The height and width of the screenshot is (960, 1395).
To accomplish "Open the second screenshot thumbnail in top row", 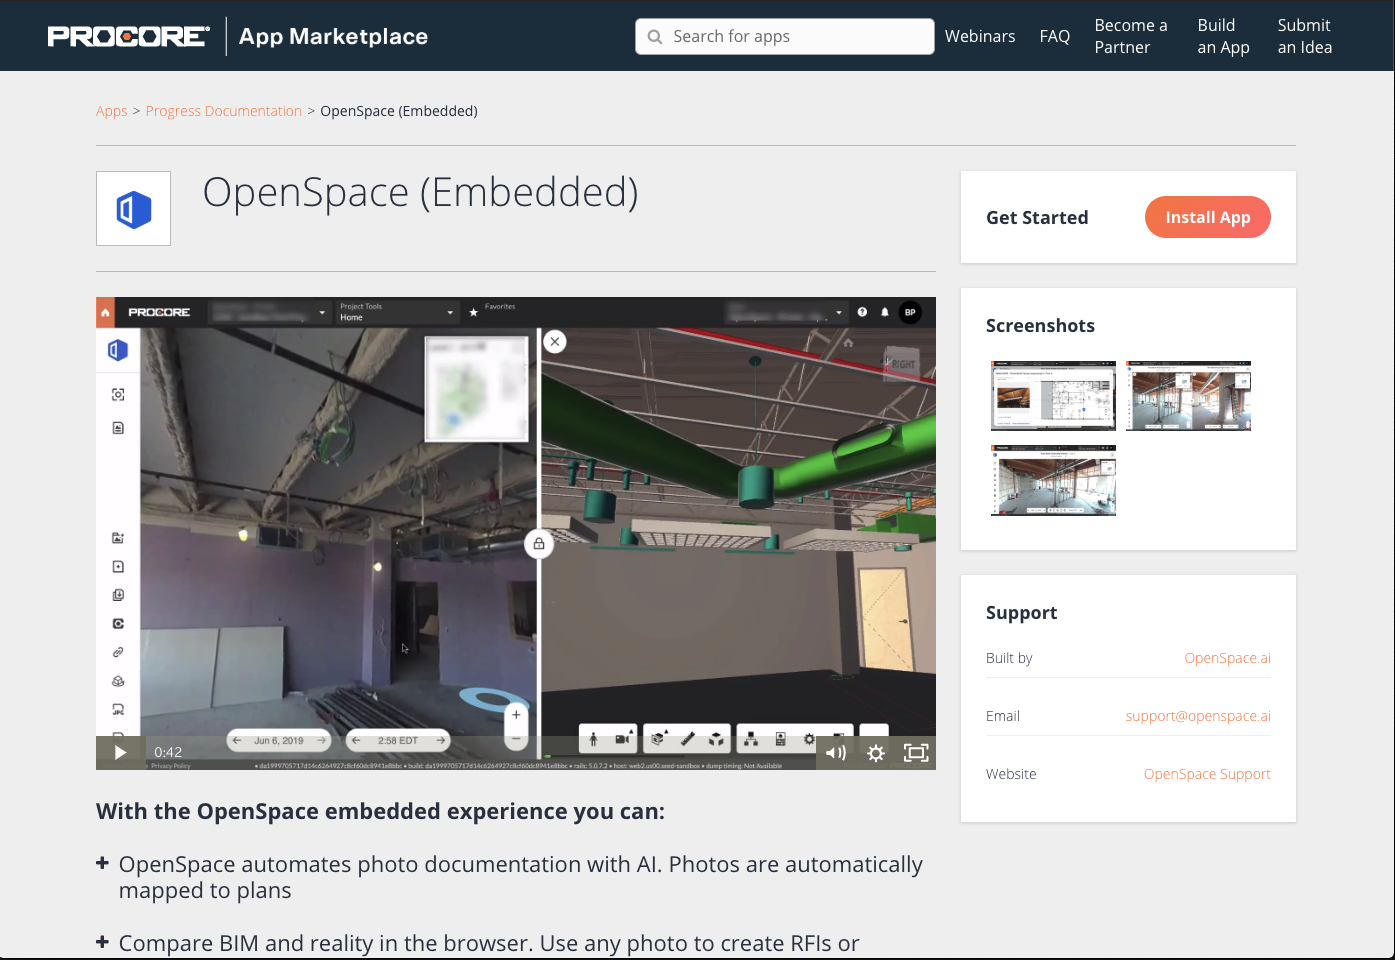I will pos(1188,396).
